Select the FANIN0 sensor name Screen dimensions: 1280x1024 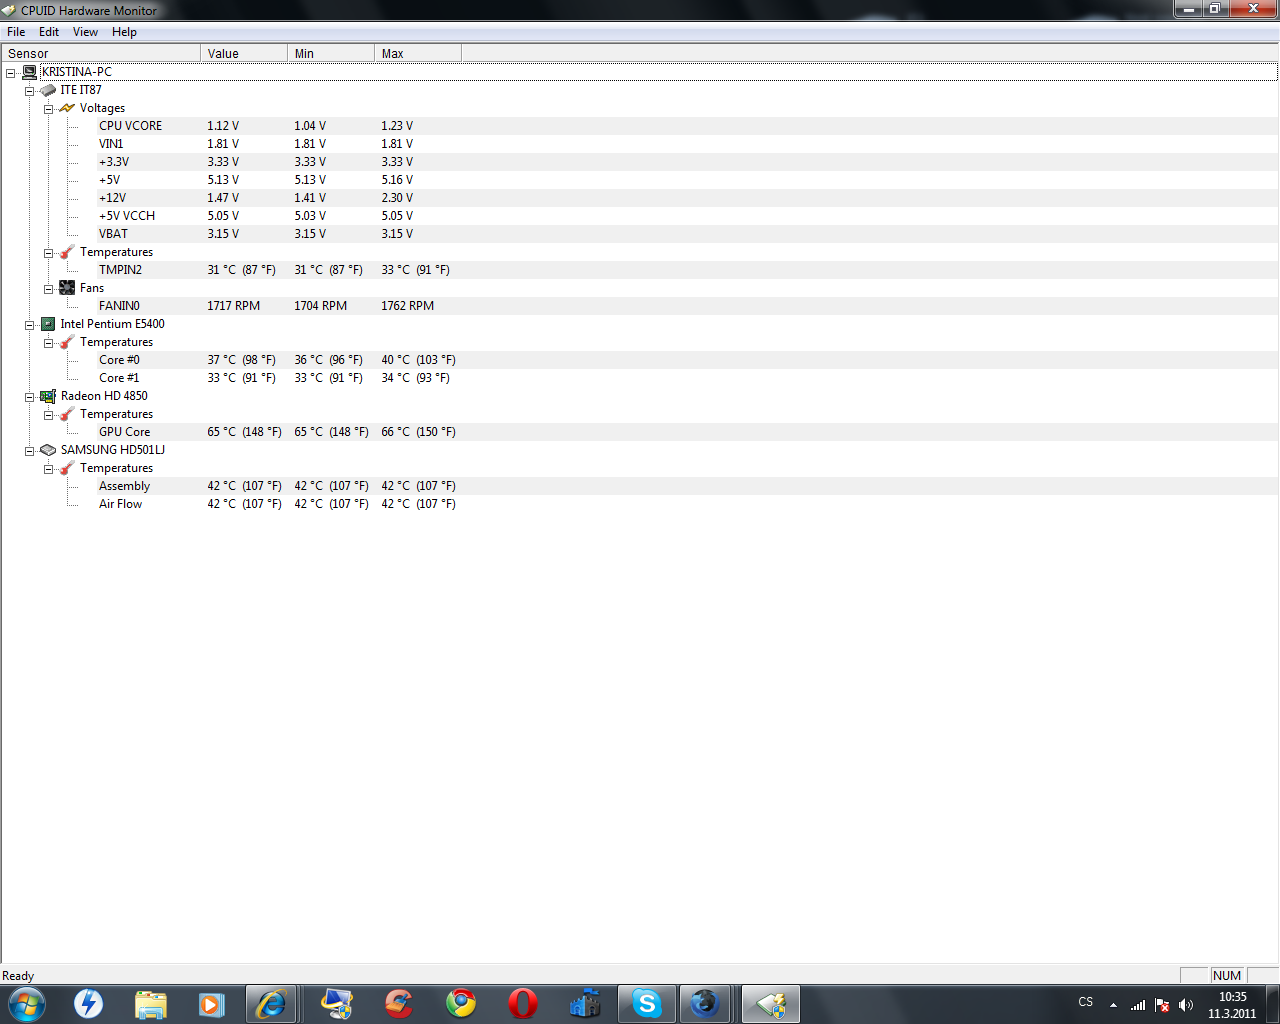[x=119, y=306]
